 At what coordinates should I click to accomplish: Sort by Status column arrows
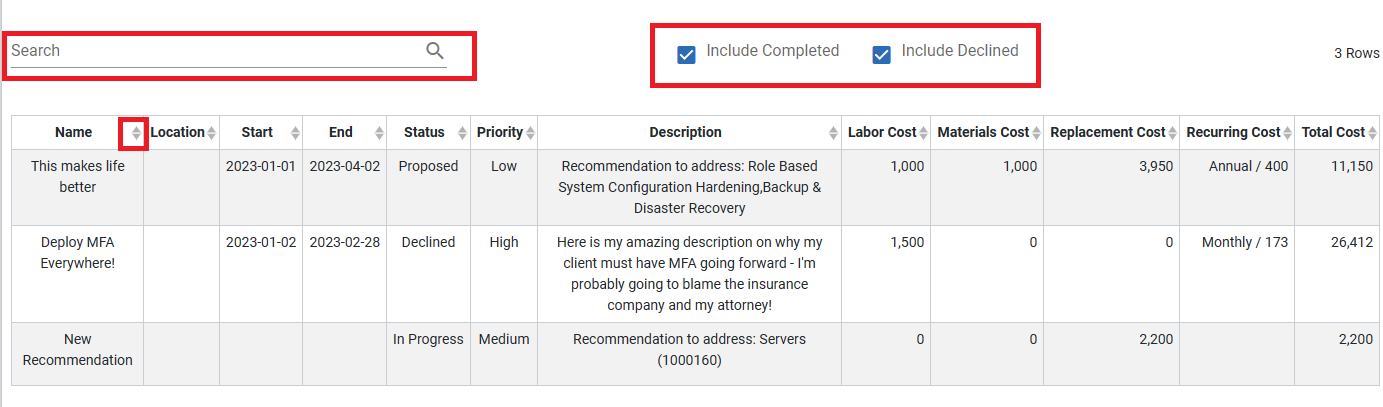(x=462, y=133)
